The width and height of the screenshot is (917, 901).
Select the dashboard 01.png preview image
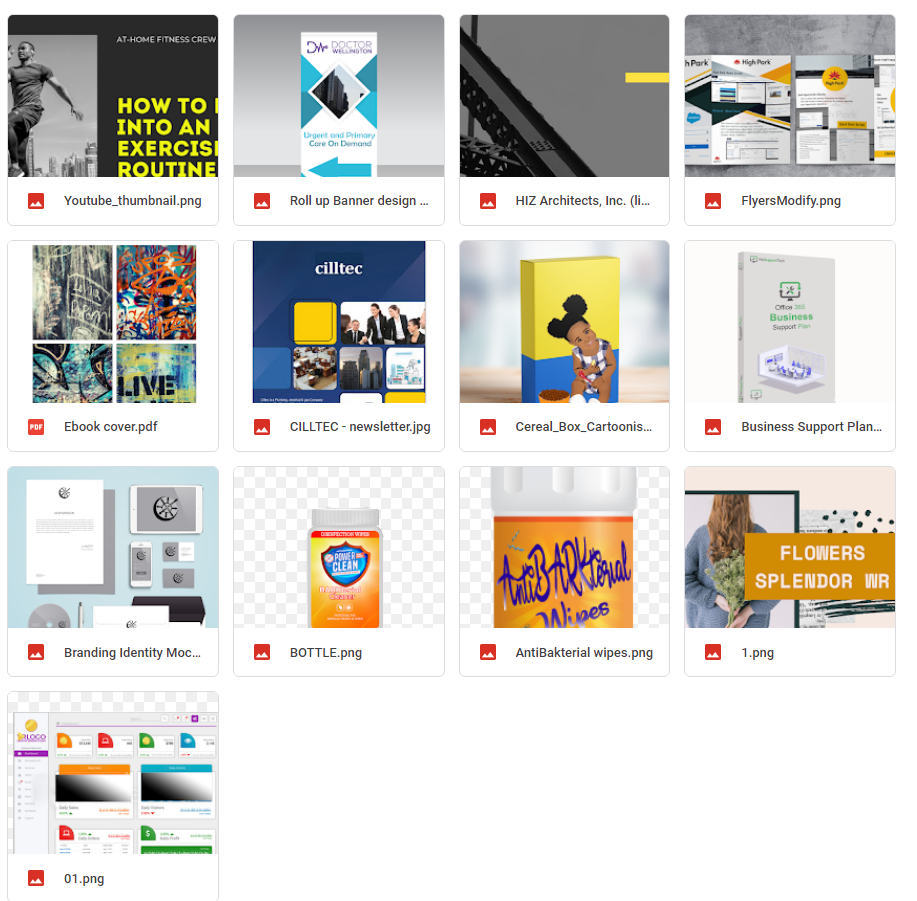click(x=113, y=773)
